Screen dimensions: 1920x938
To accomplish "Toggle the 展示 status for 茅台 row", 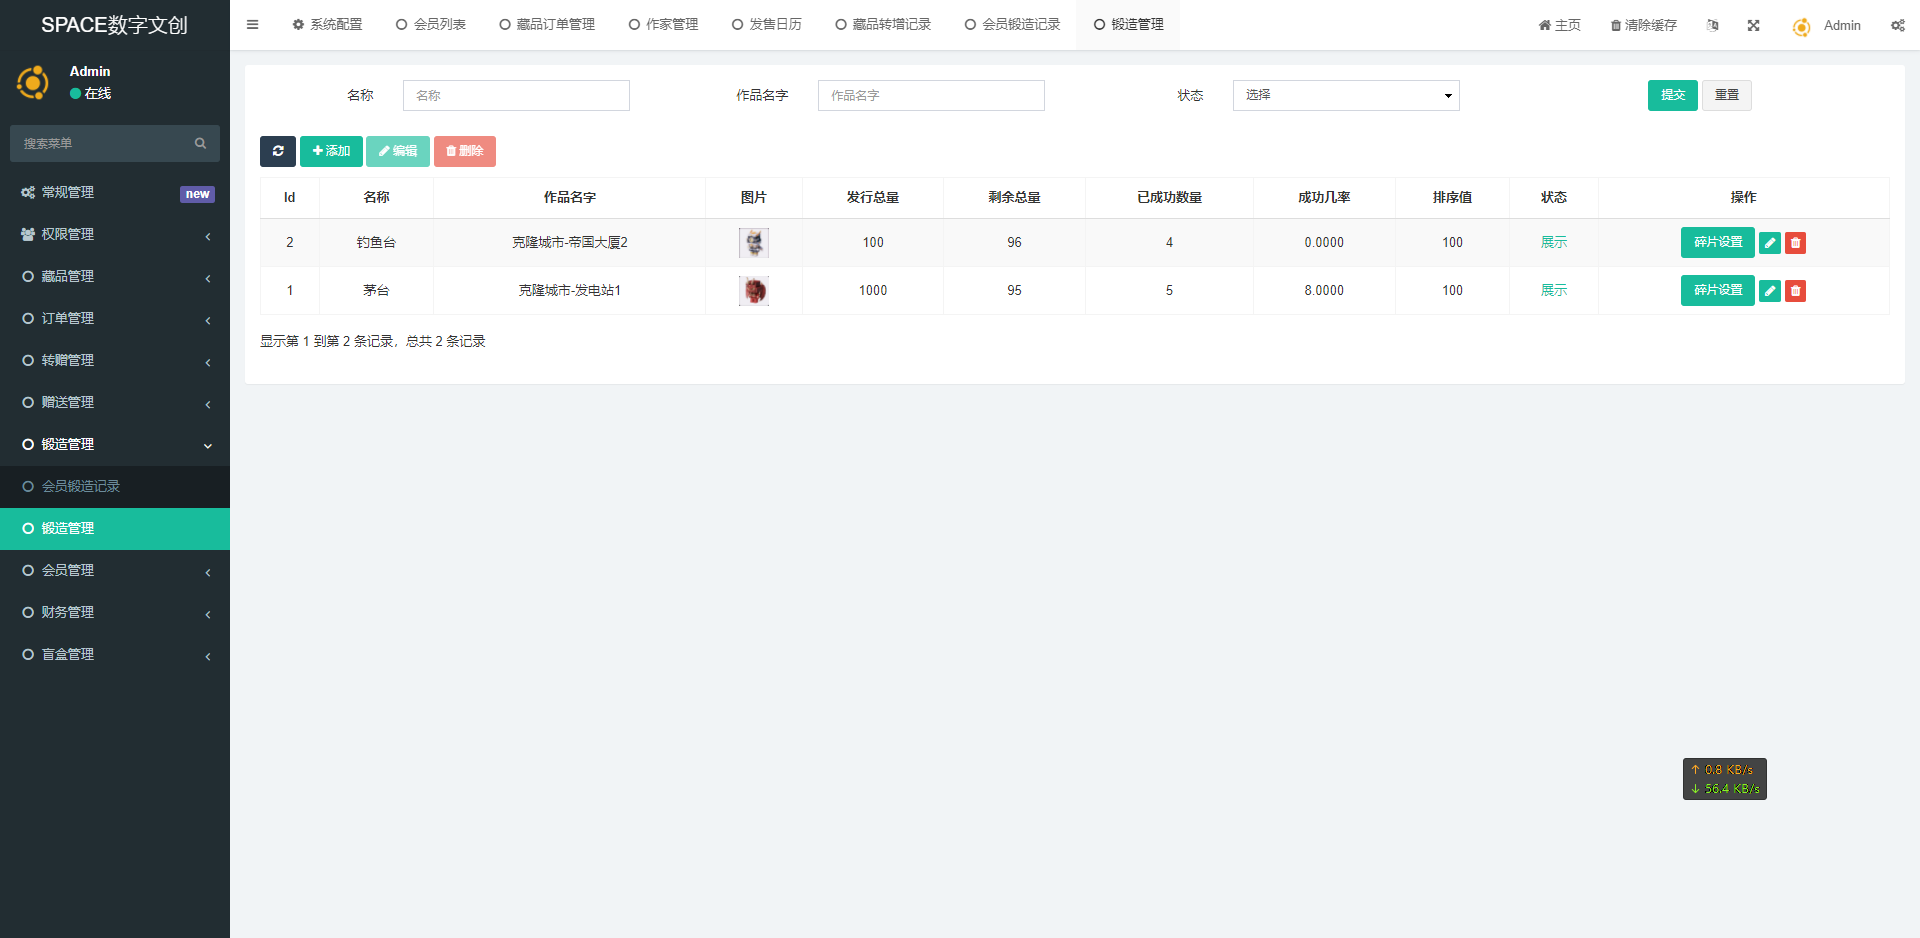I will click(x=1553, y=290).
